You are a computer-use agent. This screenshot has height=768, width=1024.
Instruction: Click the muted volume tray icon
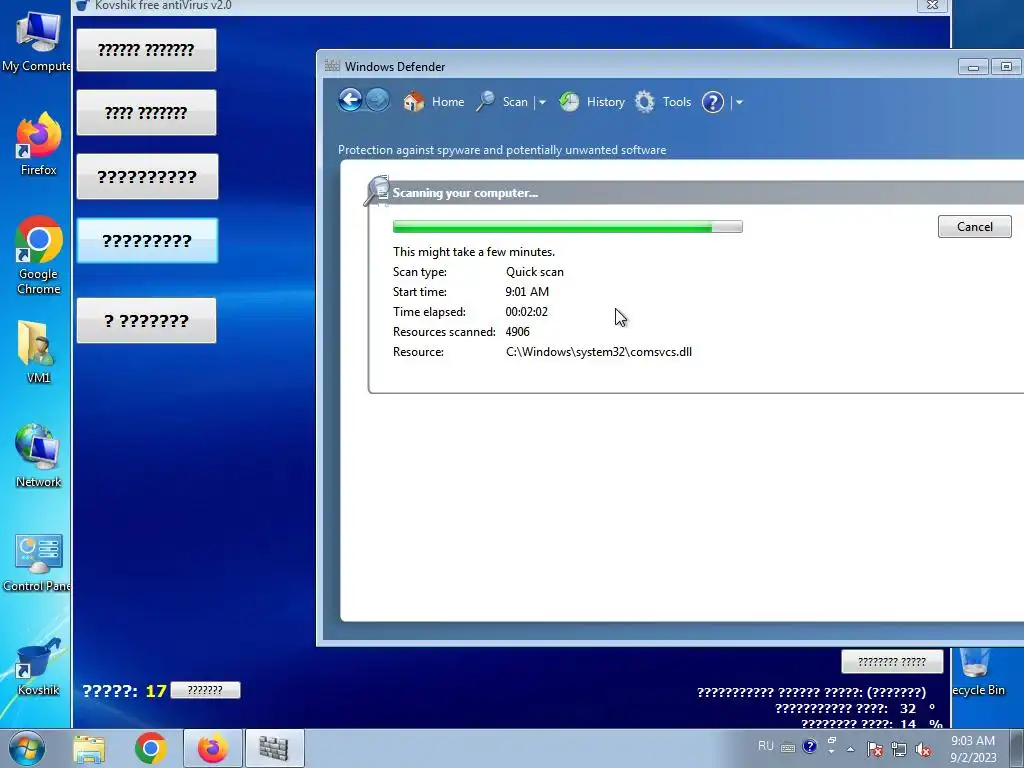click(x=923, y=749)
